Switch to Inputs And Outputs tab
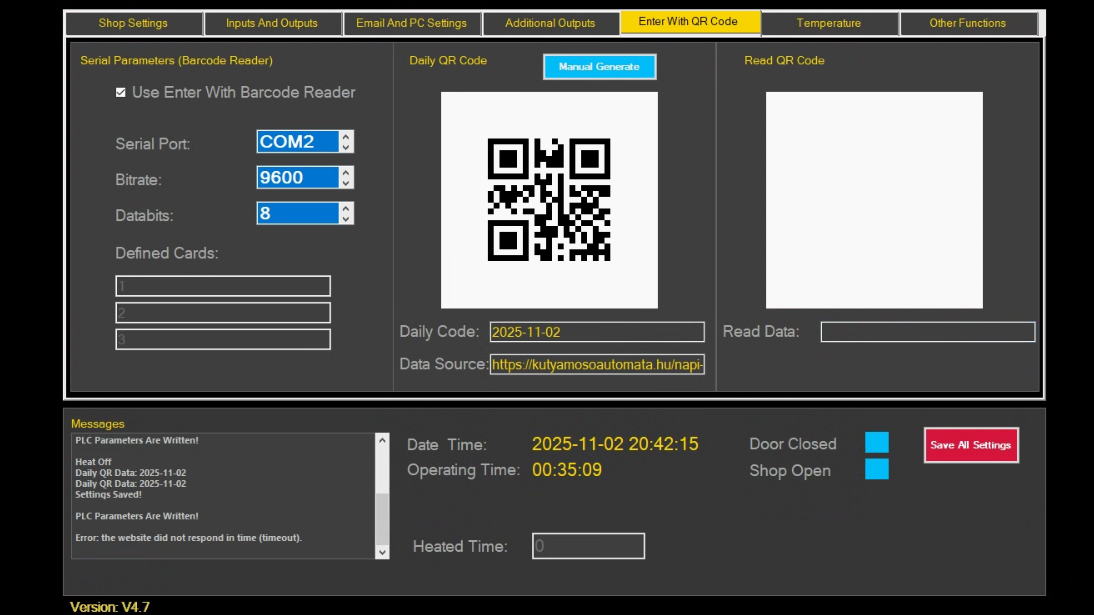This screenshot has height=615, width=1094. coord(271,23)
